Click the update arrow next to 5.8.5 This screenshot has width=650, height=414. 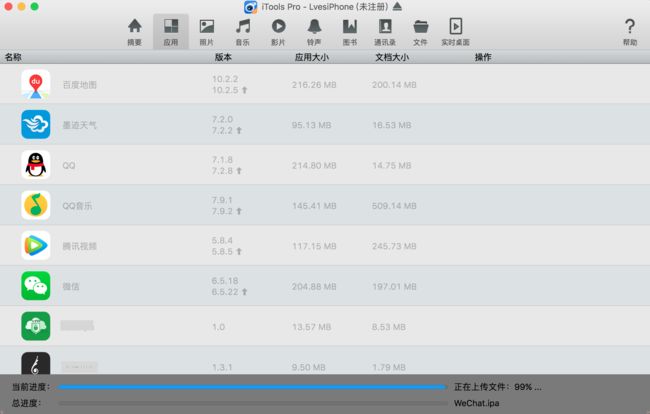click(239, 252)
